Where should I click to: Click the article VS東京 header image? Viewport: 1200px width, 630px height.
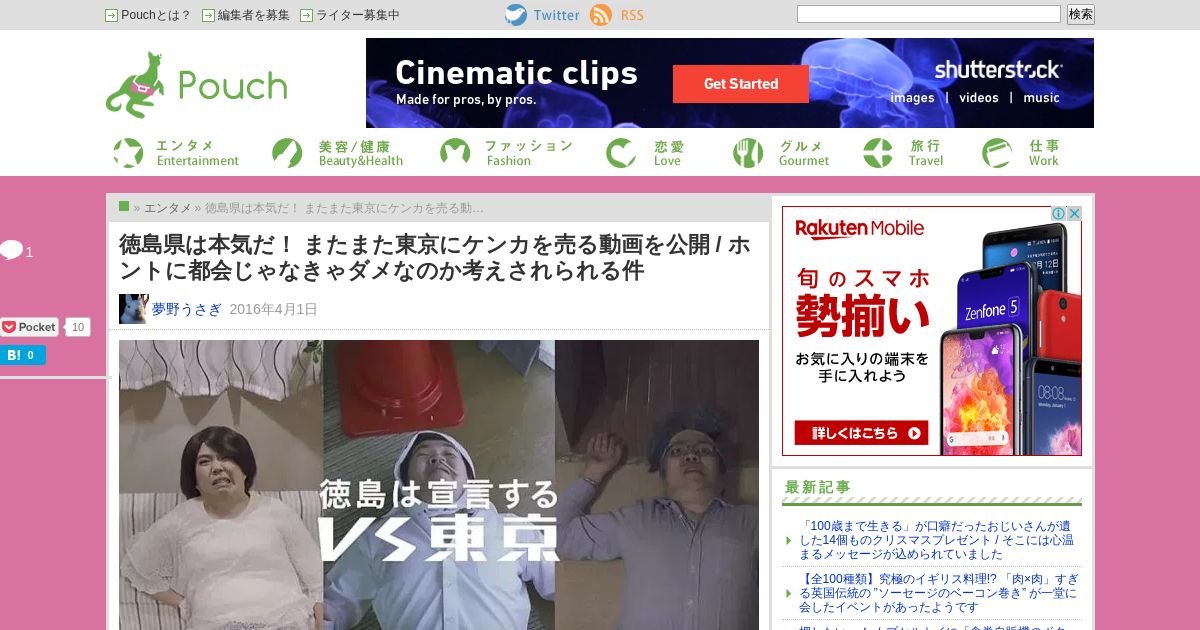click(439, 485)
